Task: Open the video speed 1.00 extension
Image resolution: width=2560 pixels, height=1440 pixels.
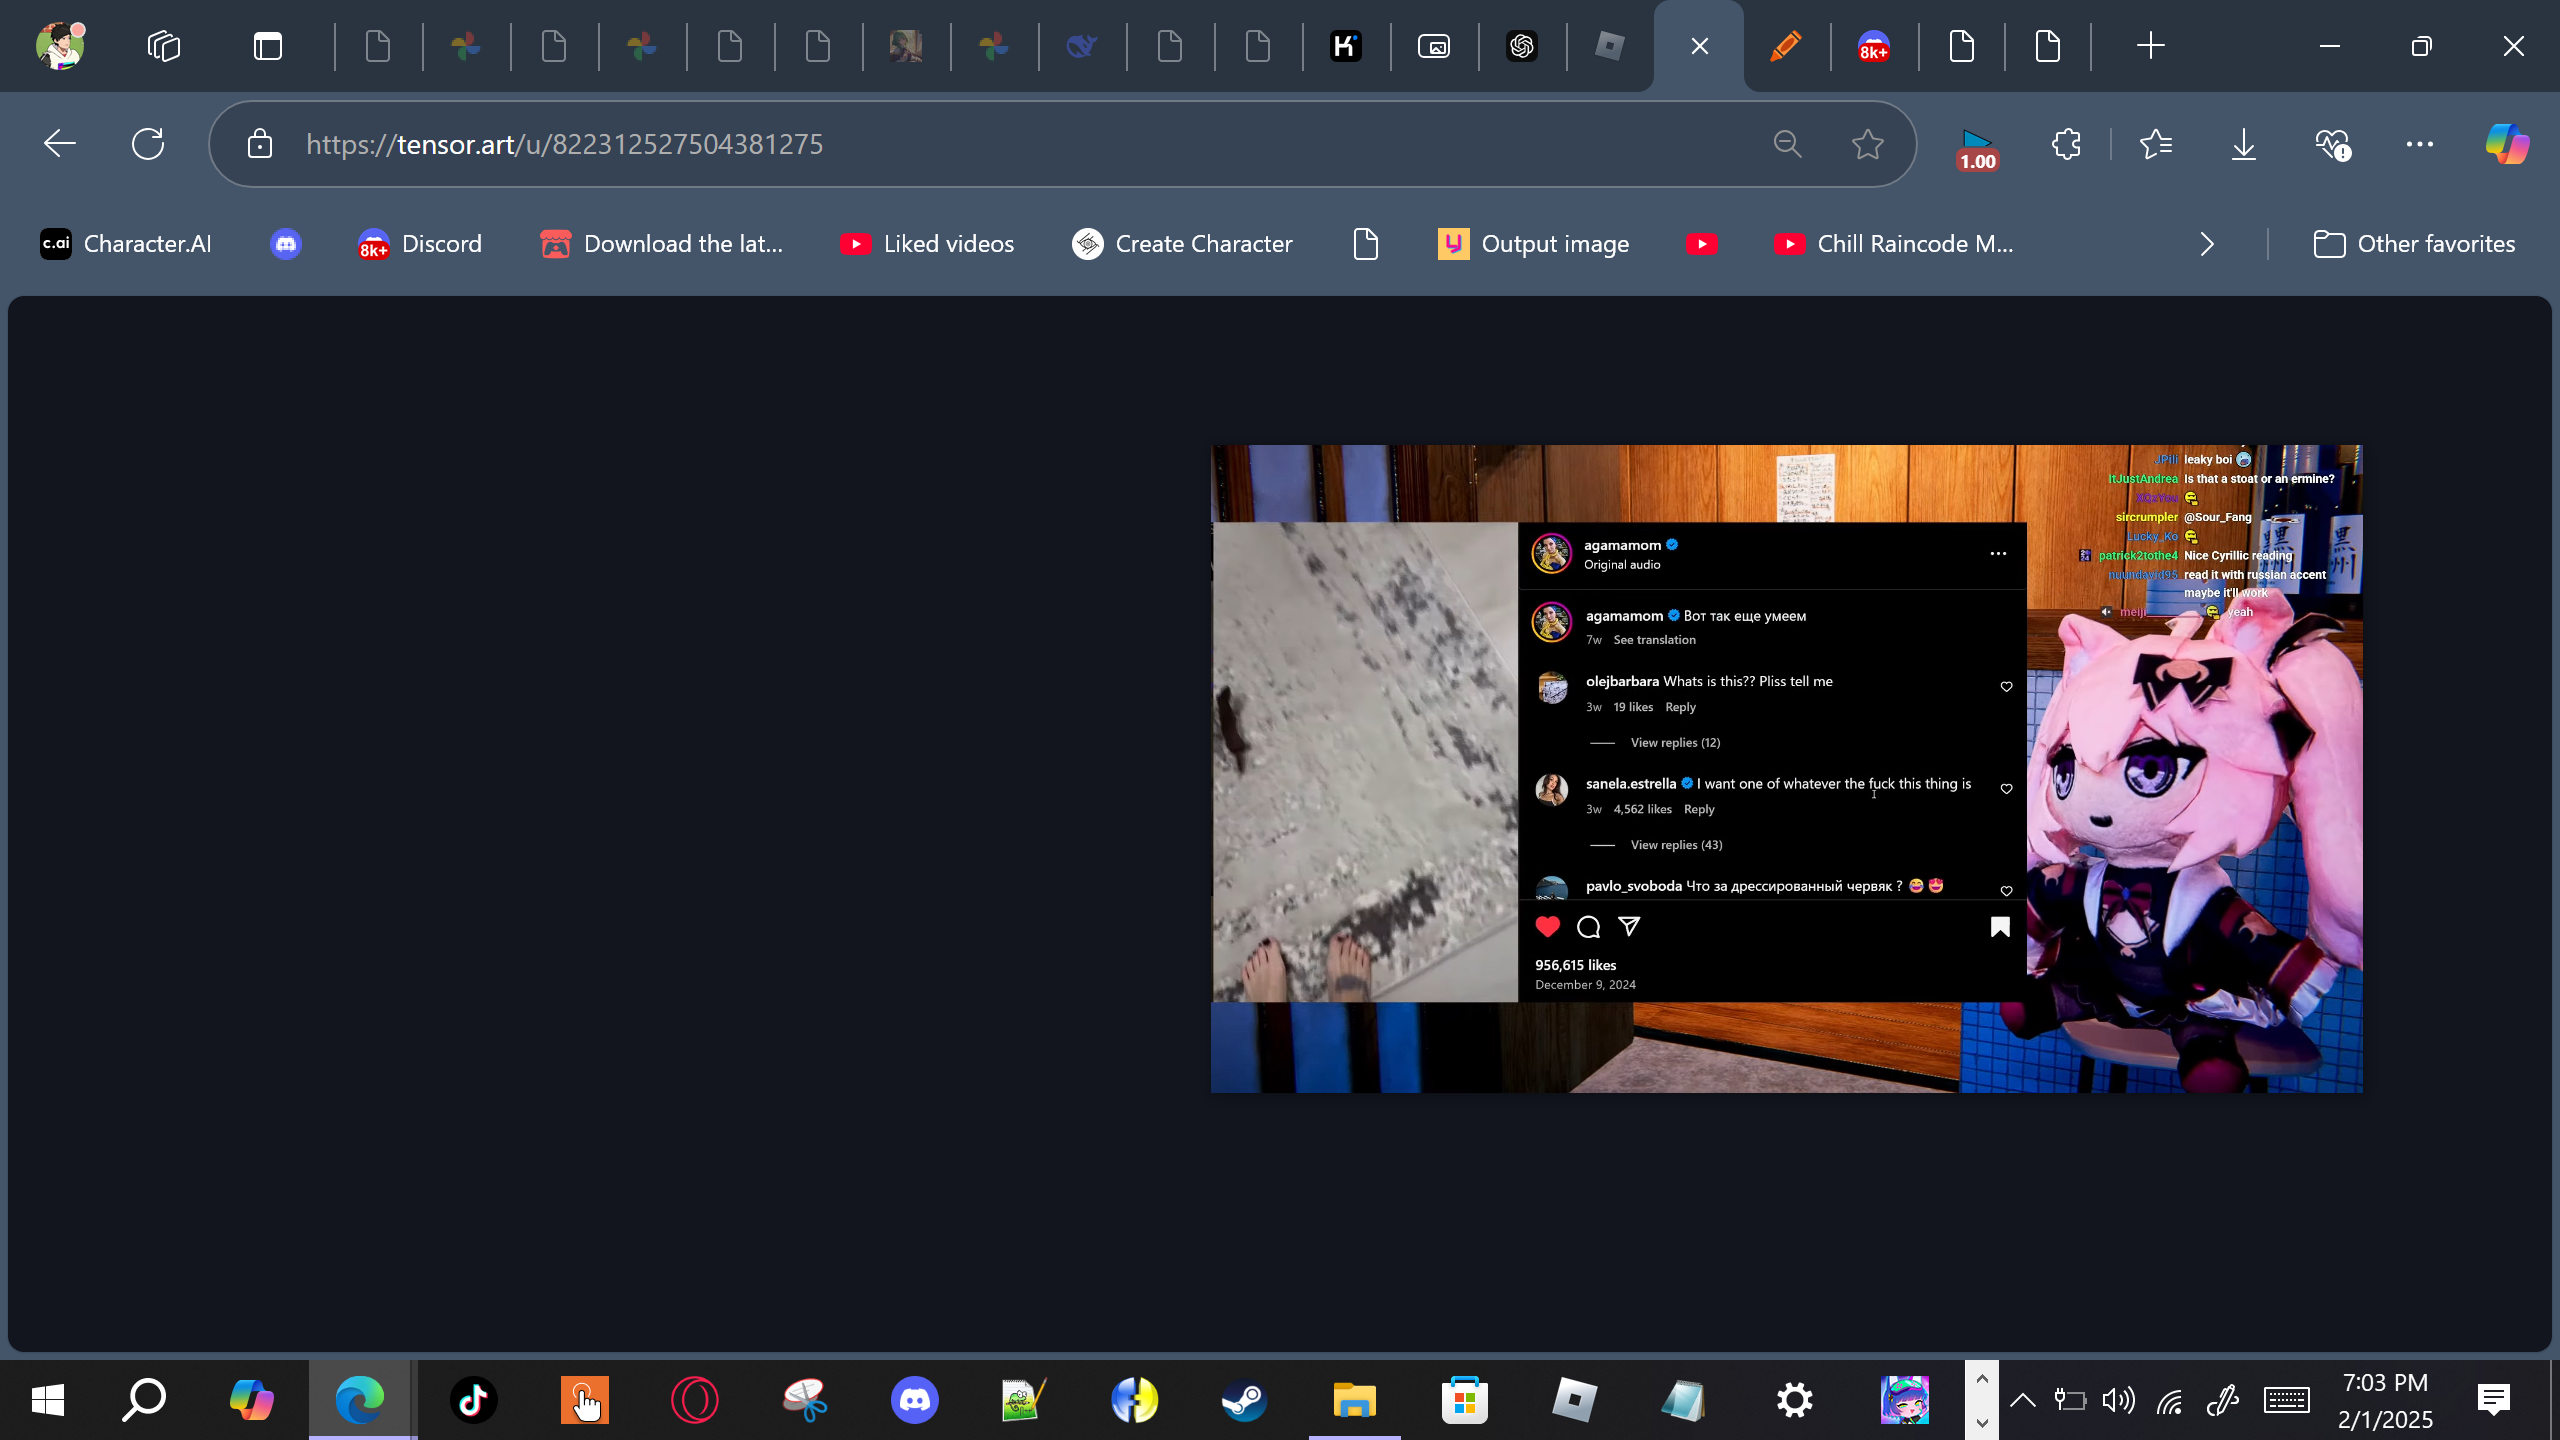Action: pos(1977,149)
